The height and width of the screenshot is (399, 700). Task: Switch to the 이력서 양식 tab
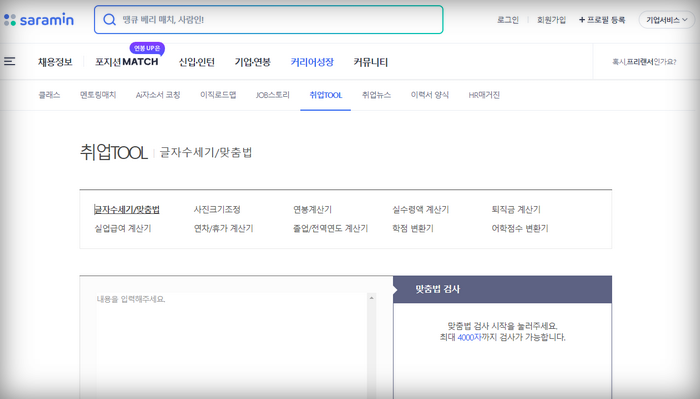pyautogui.click(x=429, y=95)
